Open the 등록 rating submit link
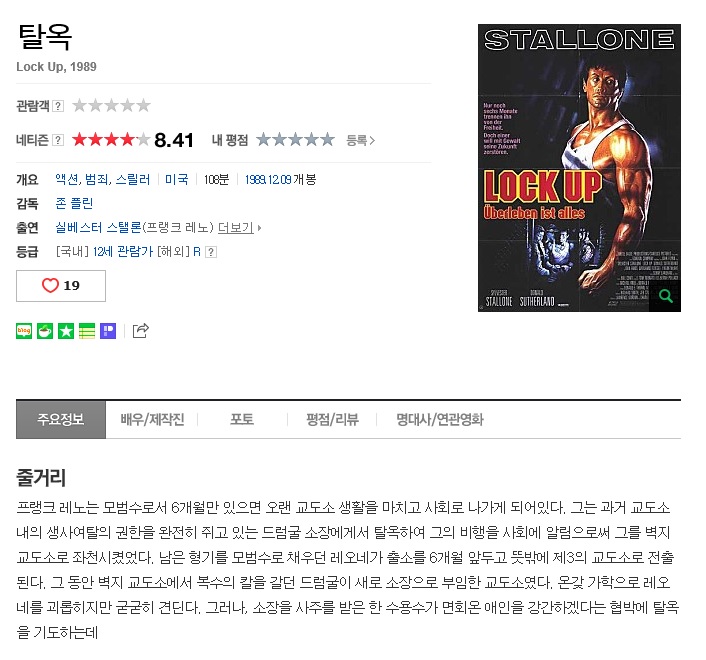Image resolution: width=706 pixels, height=660 pixels. (360, 140)
